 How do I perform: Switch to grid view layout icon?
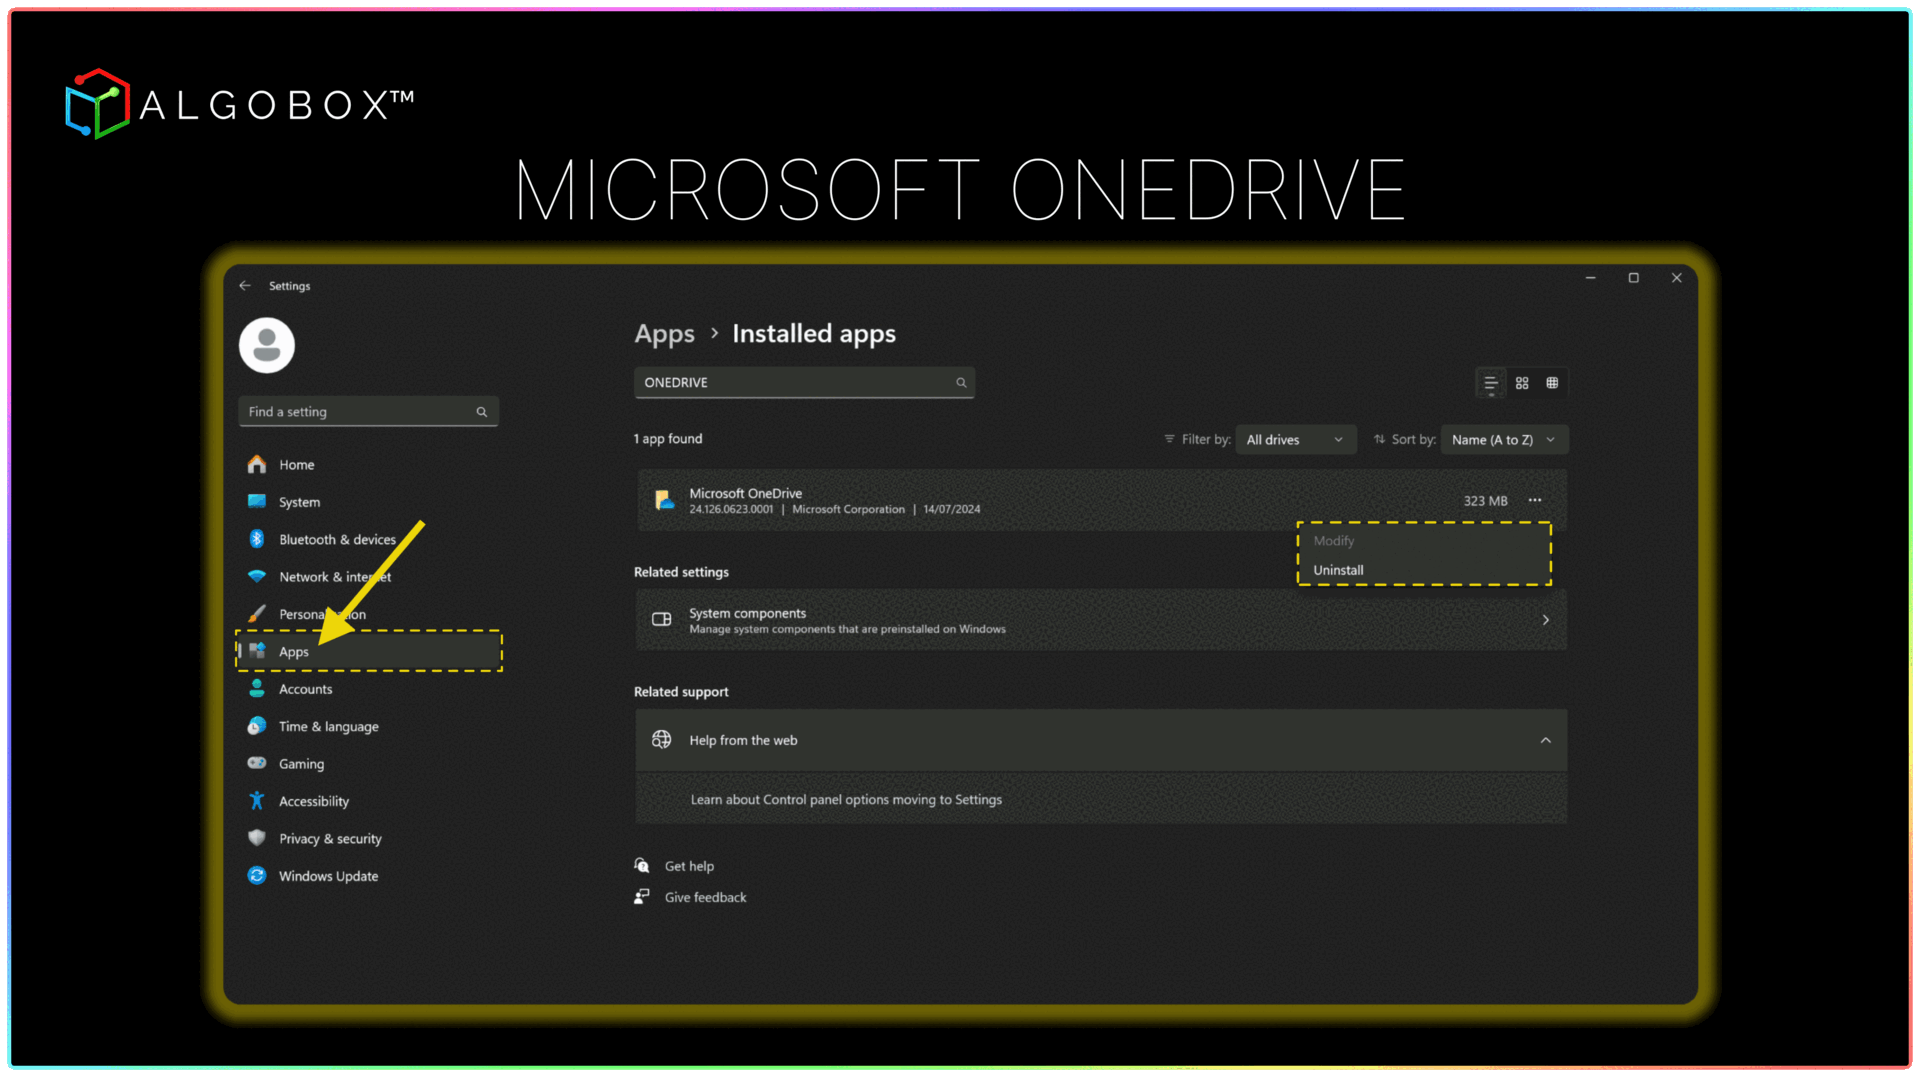[1522, 383]
